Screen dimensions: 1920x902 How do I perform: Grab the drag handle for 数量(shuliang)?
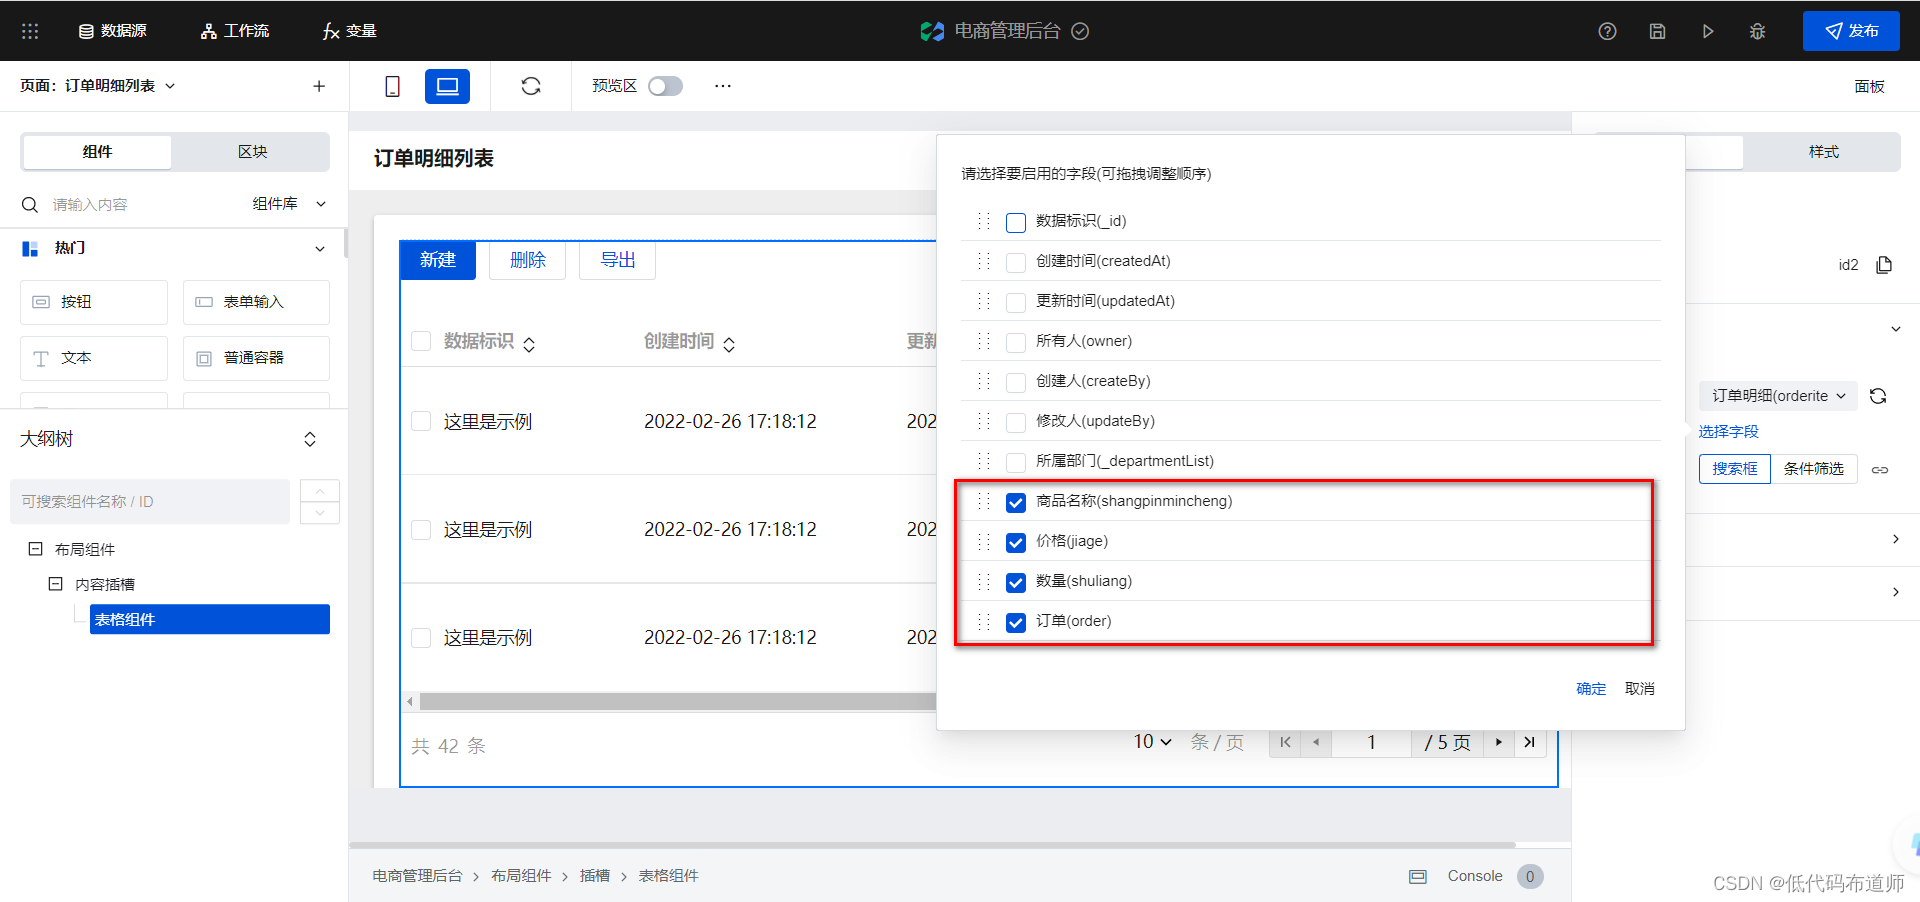point(984,581)
